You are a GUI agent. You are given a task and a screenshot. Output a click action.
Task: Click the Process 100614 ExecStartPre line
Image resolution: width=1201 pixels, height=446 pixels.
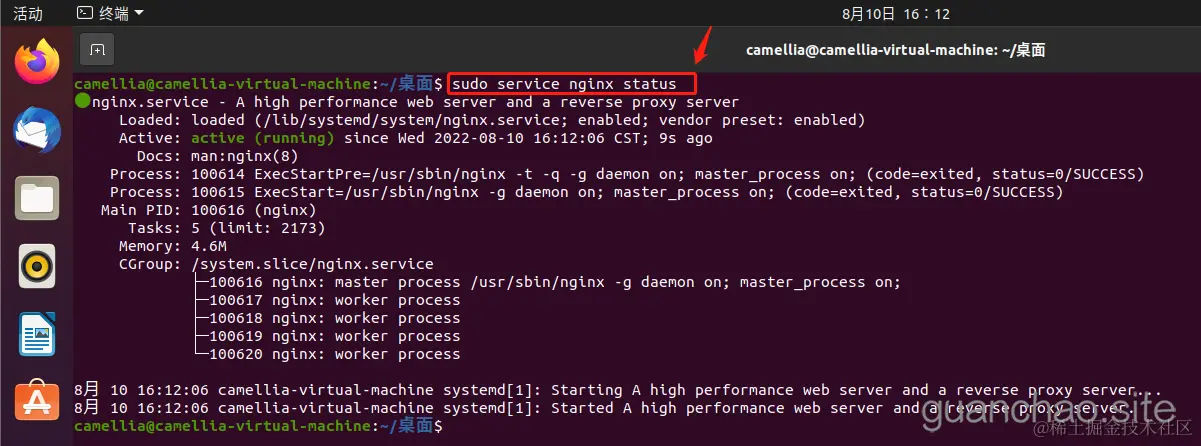coord(627,174)
